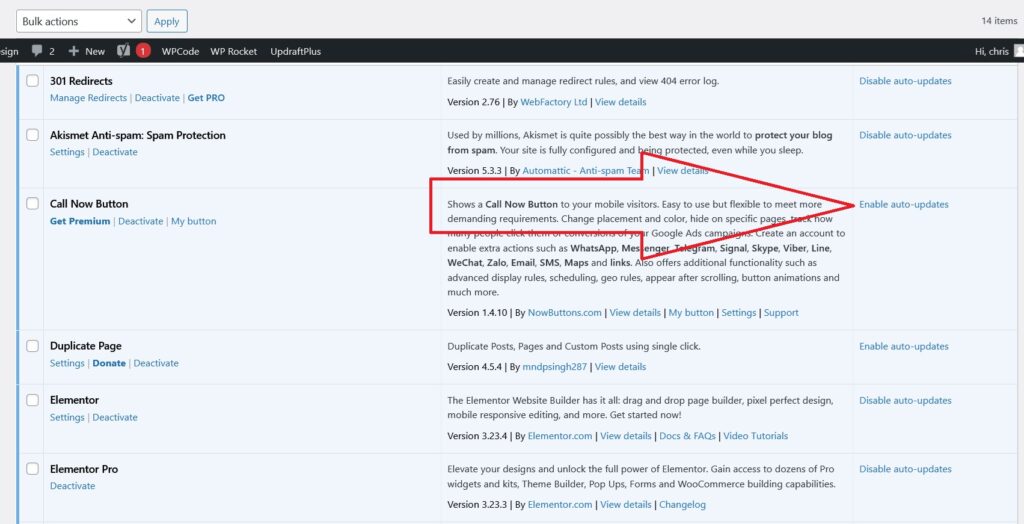Screen dimensions: 1024x524
Task: Click Version 1.4.10 text
Action: pyautogui.click(x=478, y=312)
